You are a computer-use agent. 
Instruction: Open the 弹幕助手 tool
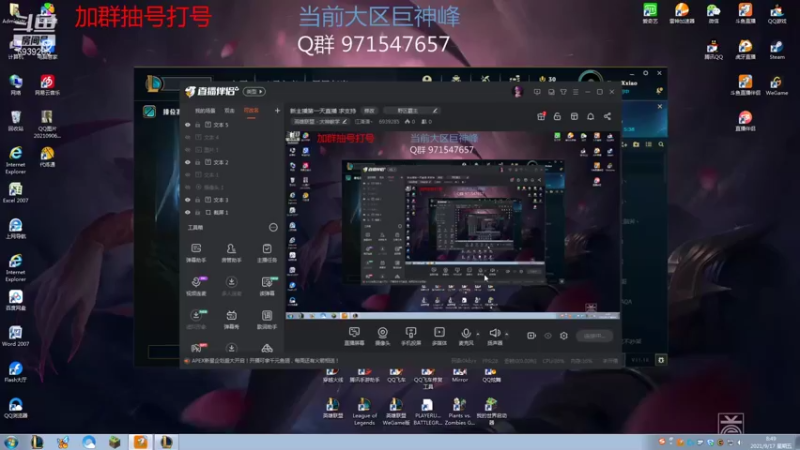pyautogui.click(x=196, y=253)
